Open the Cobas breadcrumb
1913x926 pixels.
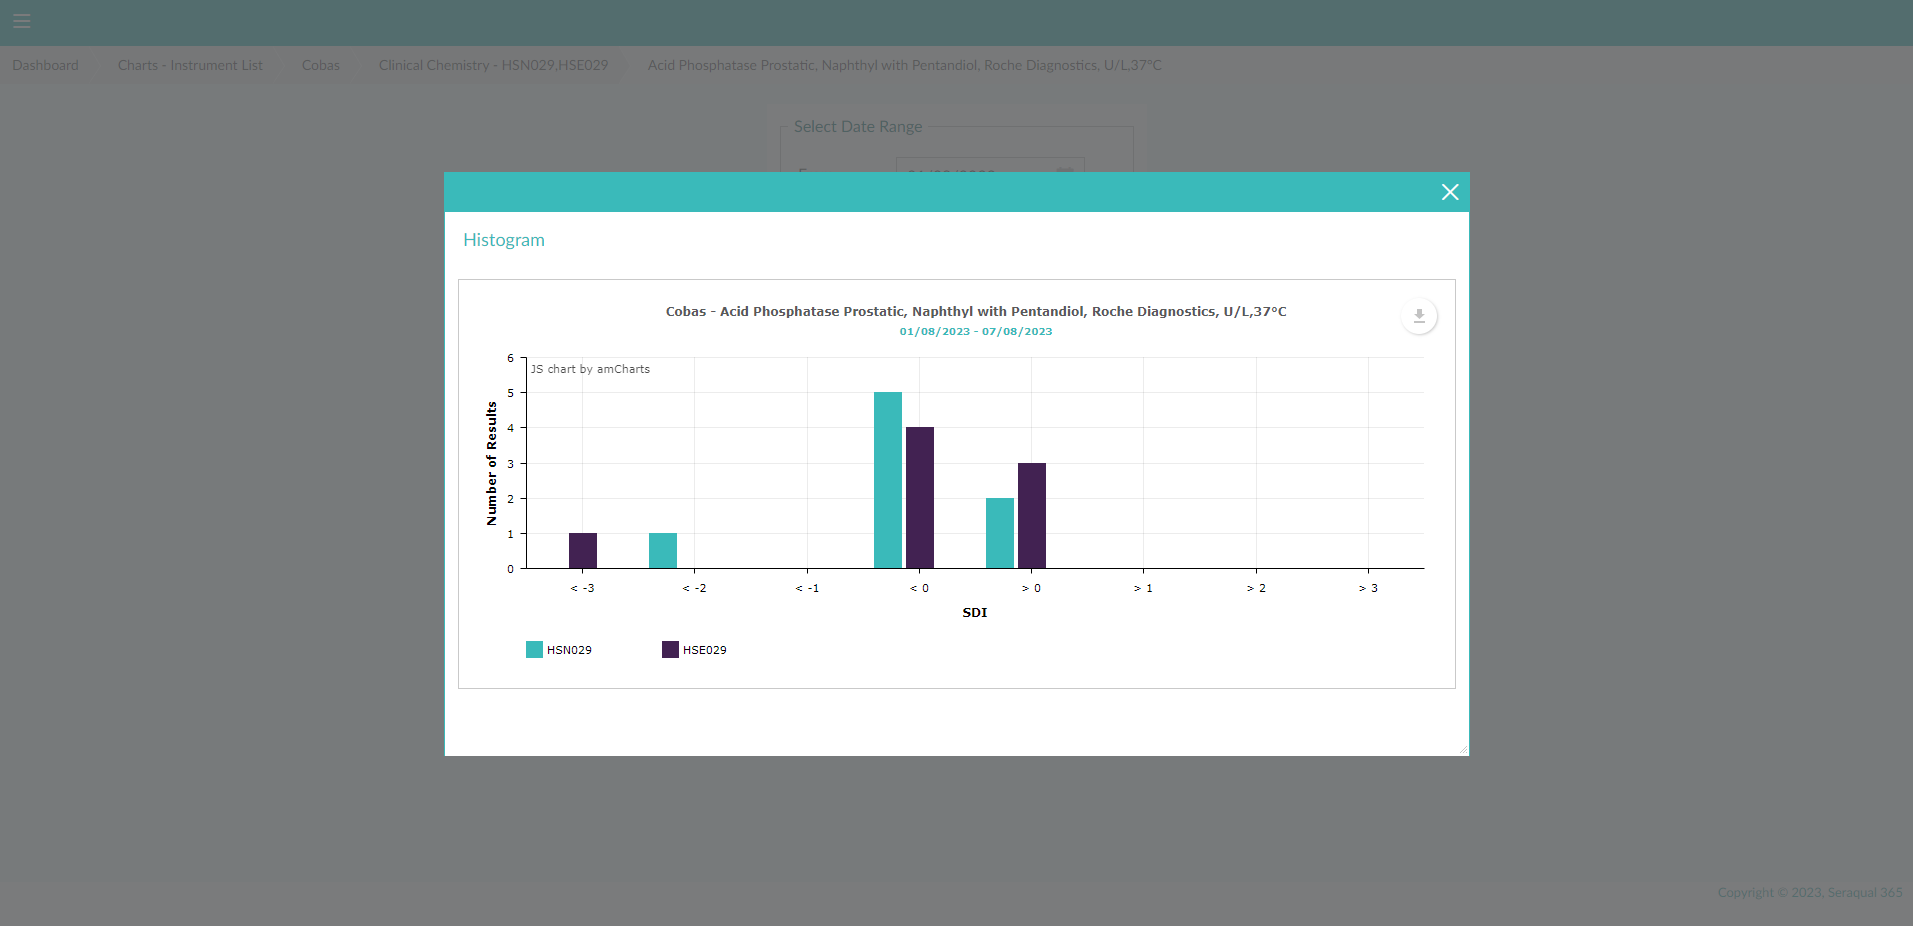(x=321, y=65)
